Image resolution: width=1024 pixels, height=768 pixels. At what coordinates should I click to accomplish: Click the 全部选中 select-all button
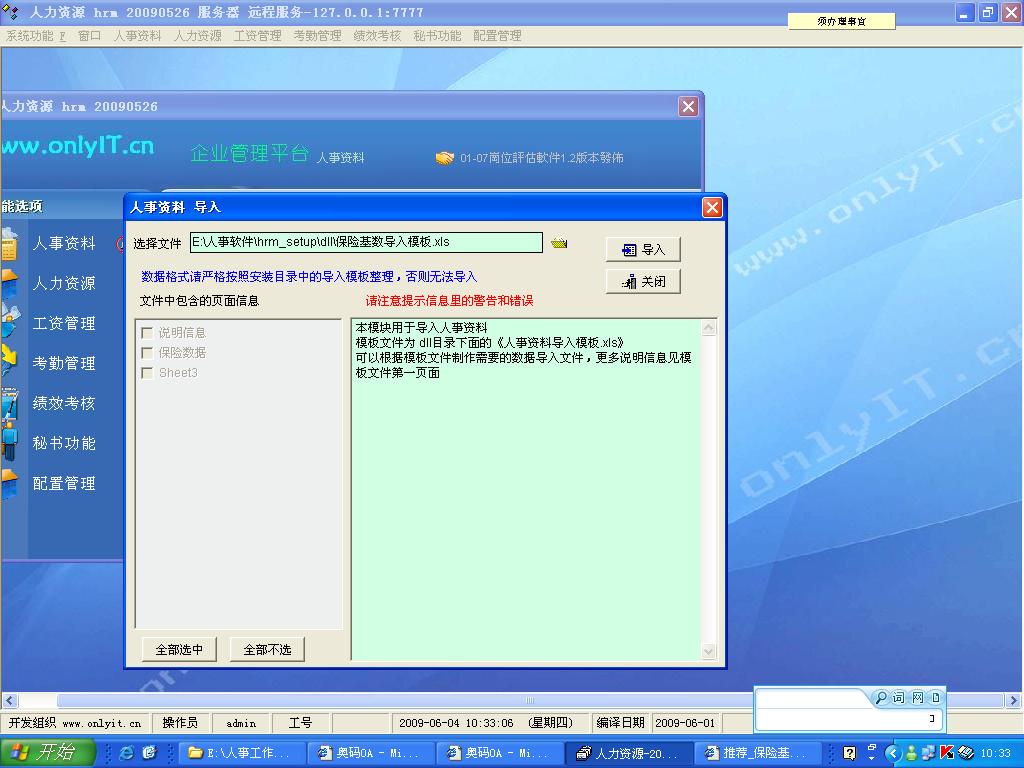[x=179, y=650]
